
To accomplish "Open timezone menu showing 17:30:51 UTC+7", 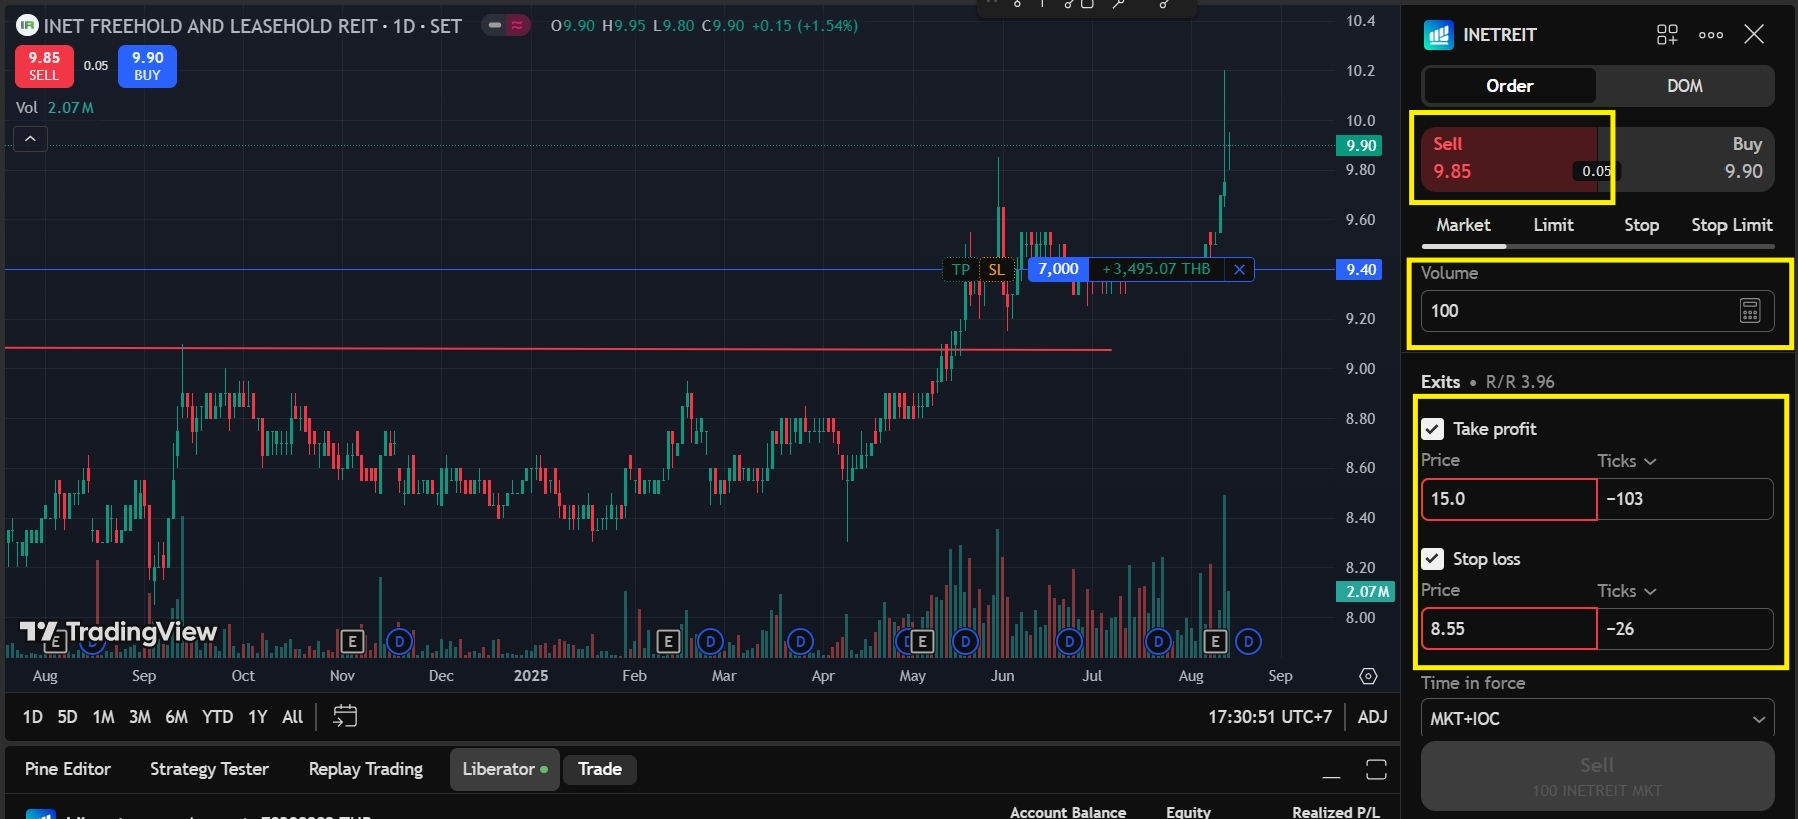I will (1270, 717).
